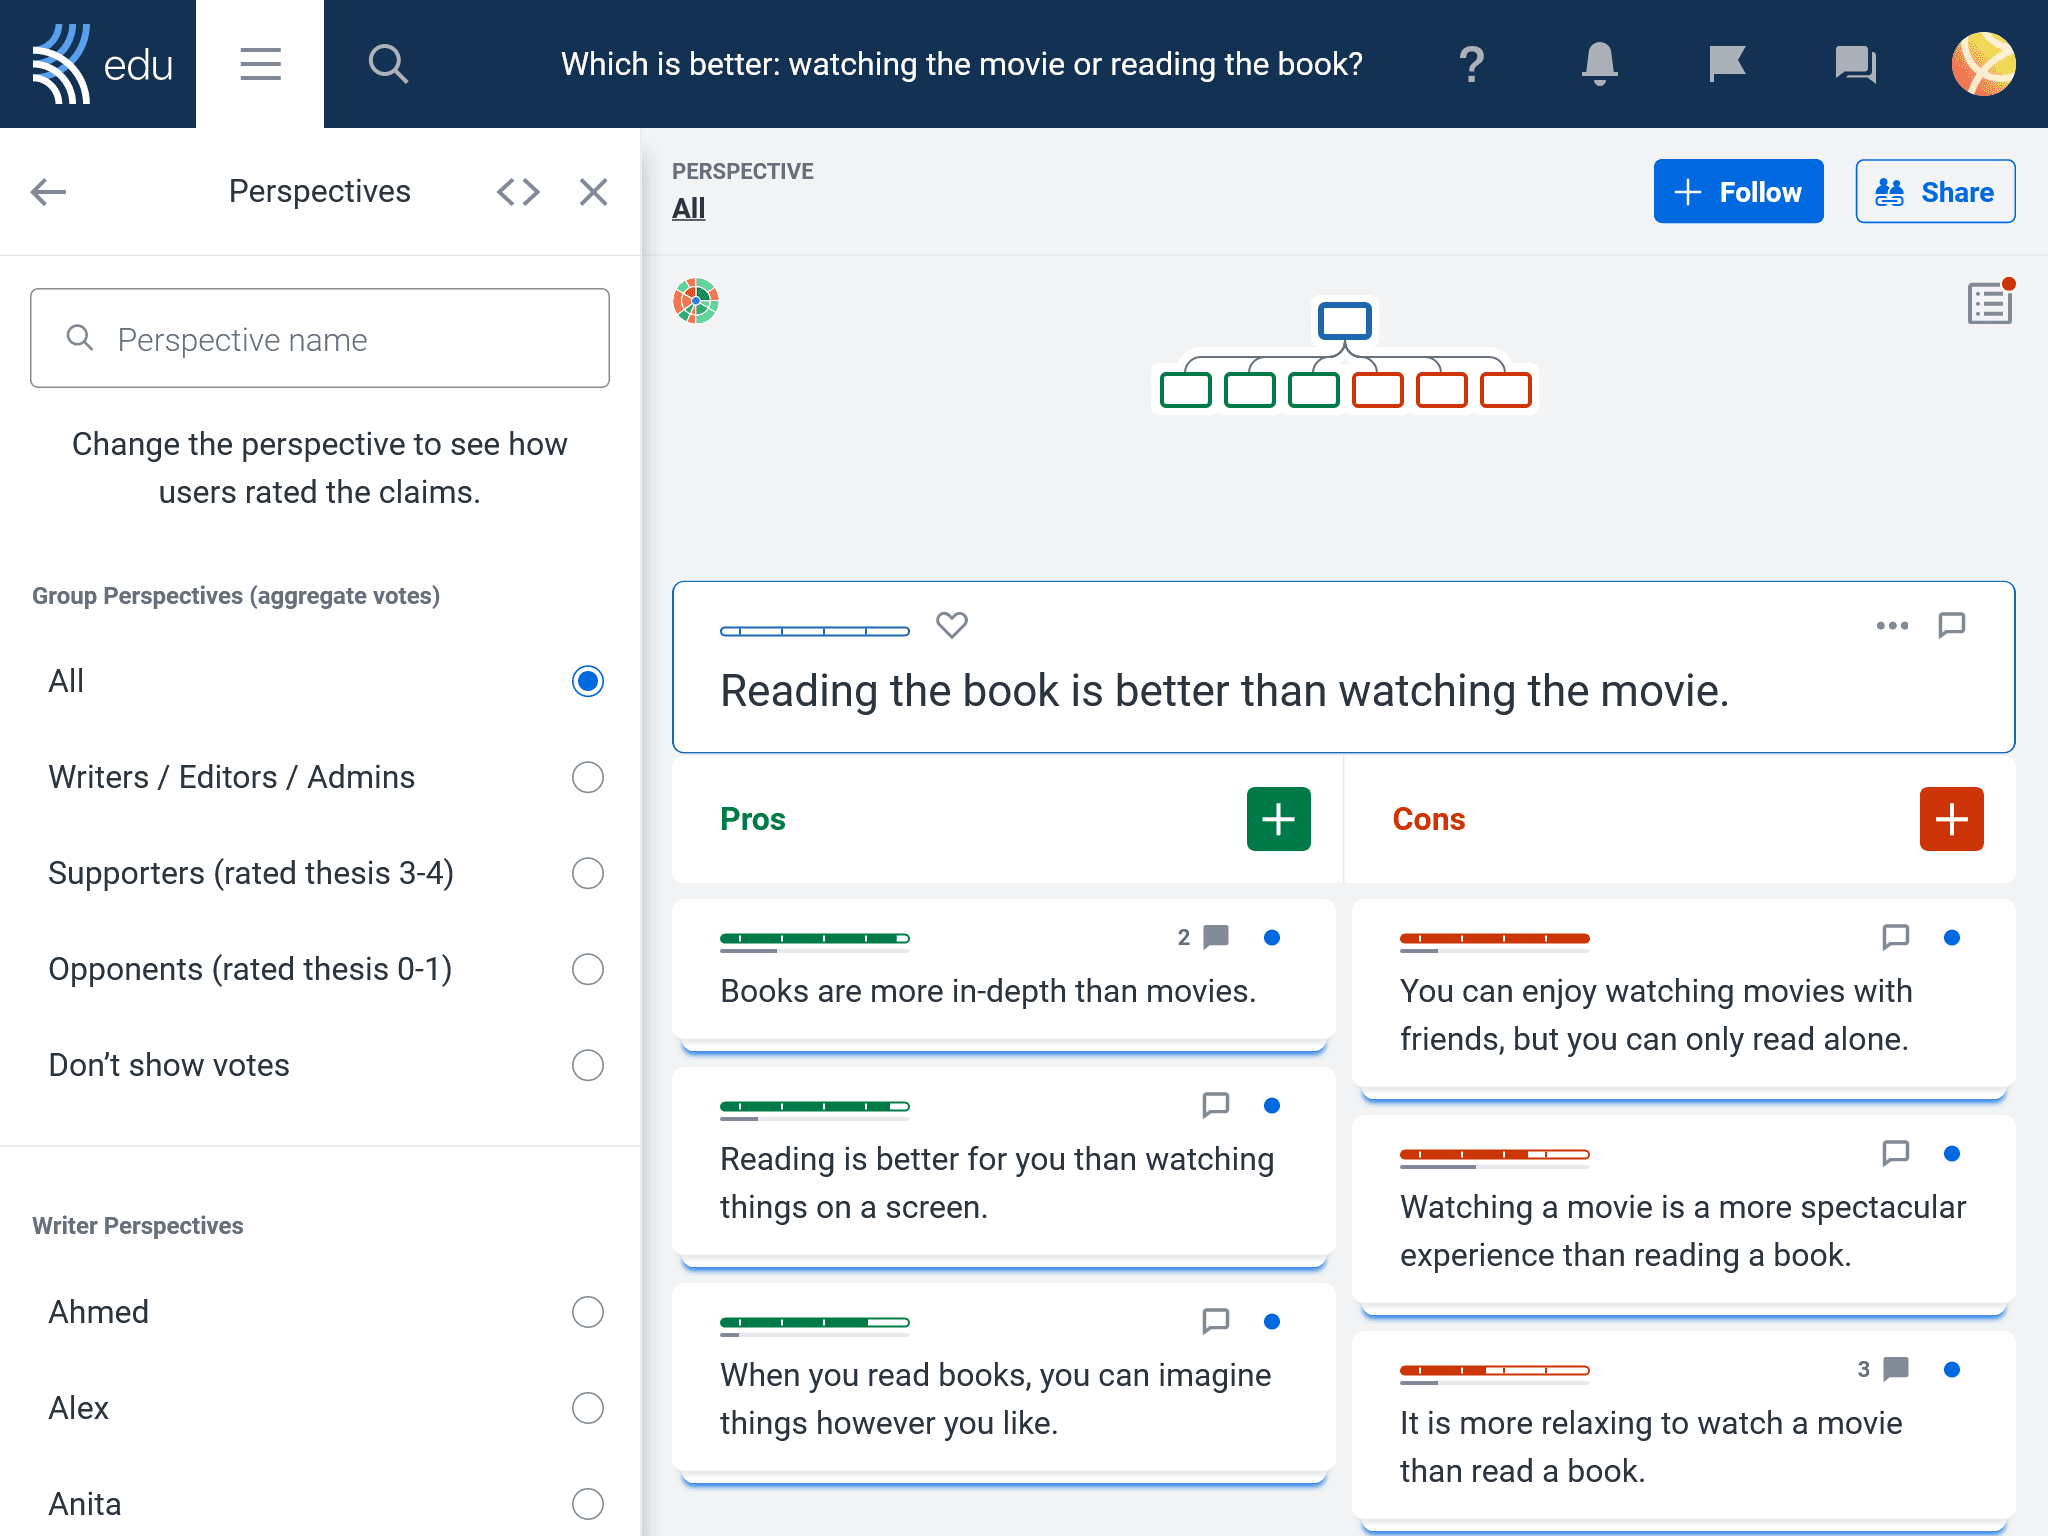Open comments on 'imagine things however you like' claim
Screen dimensions: 2048x1536
pyautogui.click(x=1216, y=1321)
